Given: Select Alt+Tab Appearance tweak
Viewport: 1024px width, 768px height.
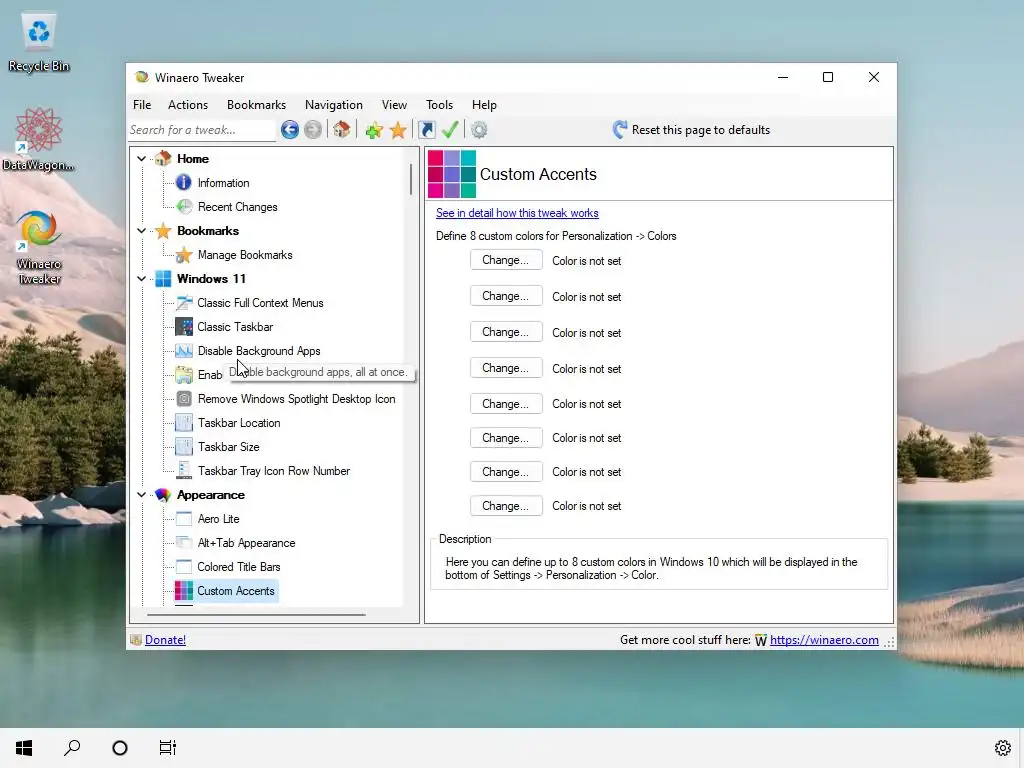Looking at the screenshot, I should 246,543.
